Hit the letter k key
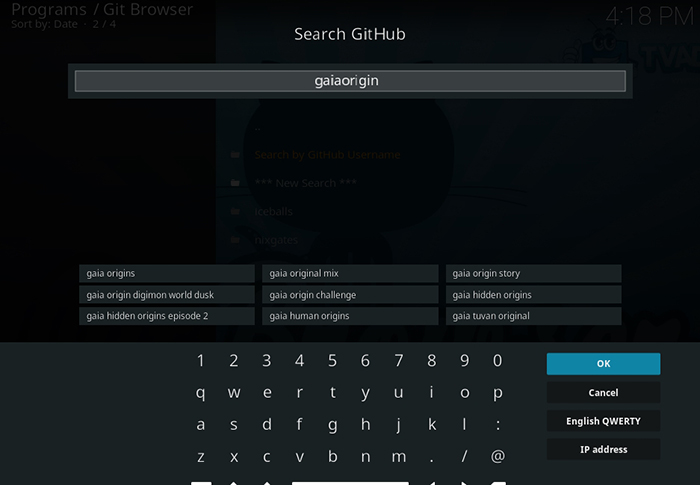This screenshot has height=485, width=700. pos(431,424)
